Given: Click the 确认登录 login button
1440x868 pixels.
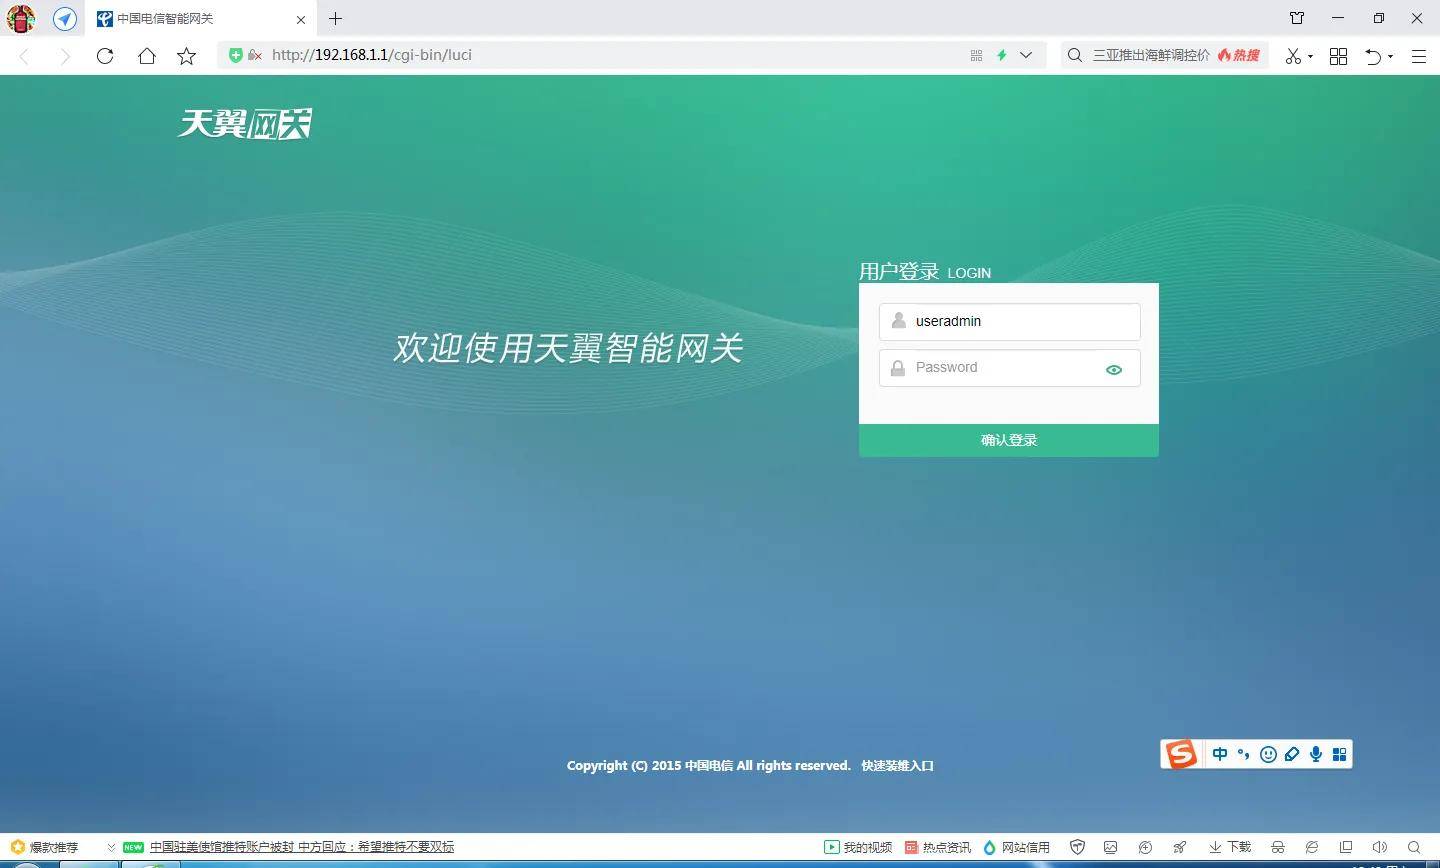Looking at the screenshot, I should 1009,440.
